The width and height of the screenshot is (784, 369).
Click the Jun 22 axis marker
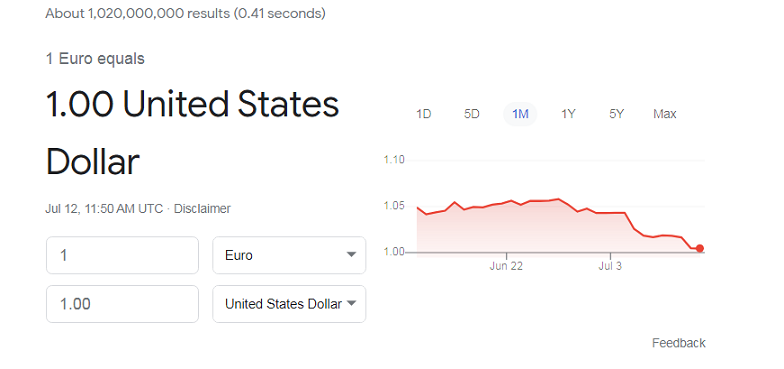506,266
